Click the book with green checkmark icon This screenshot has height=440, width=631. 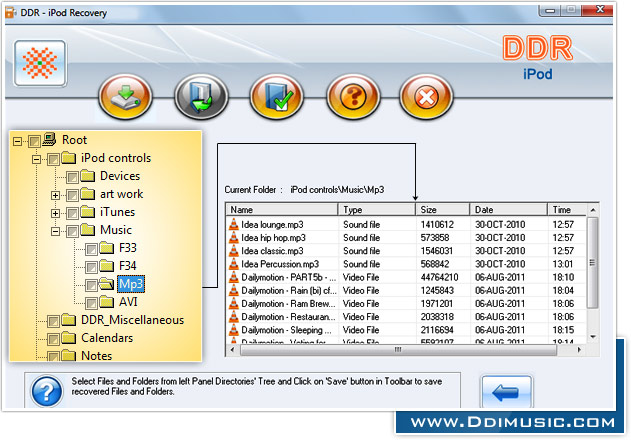[277, 97]
